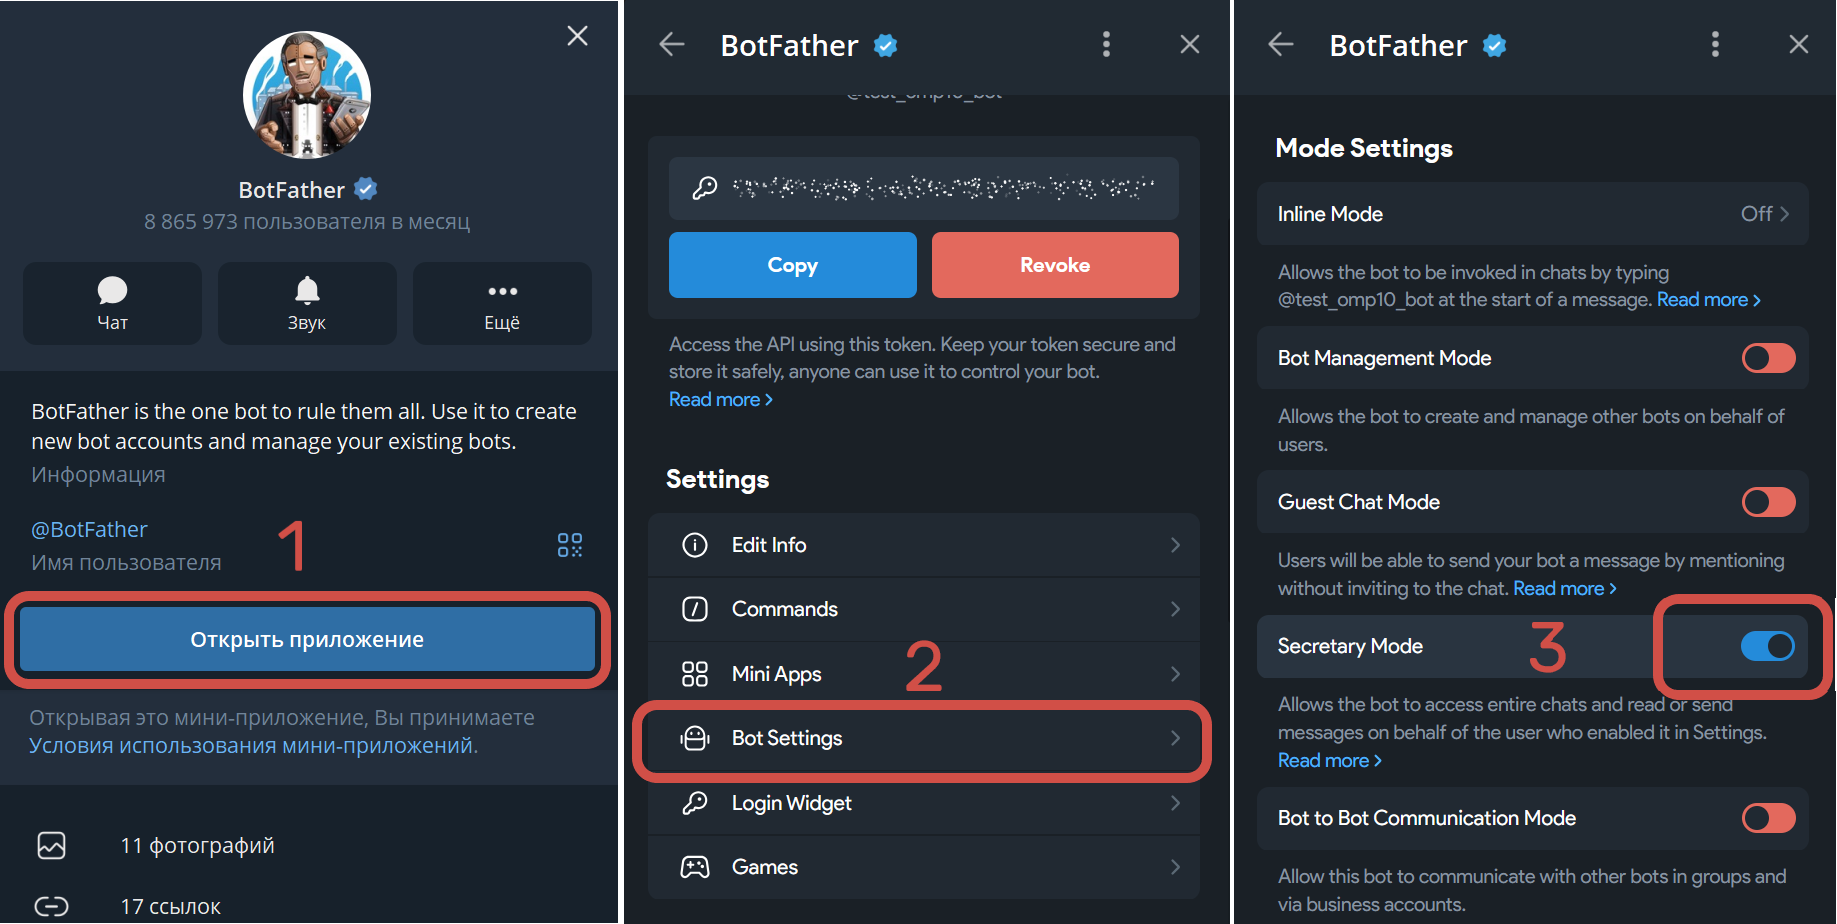Toggle Bot Management Mode switch
Viewport: 1837px width, 924px height.
click(x=1768, y=358)
